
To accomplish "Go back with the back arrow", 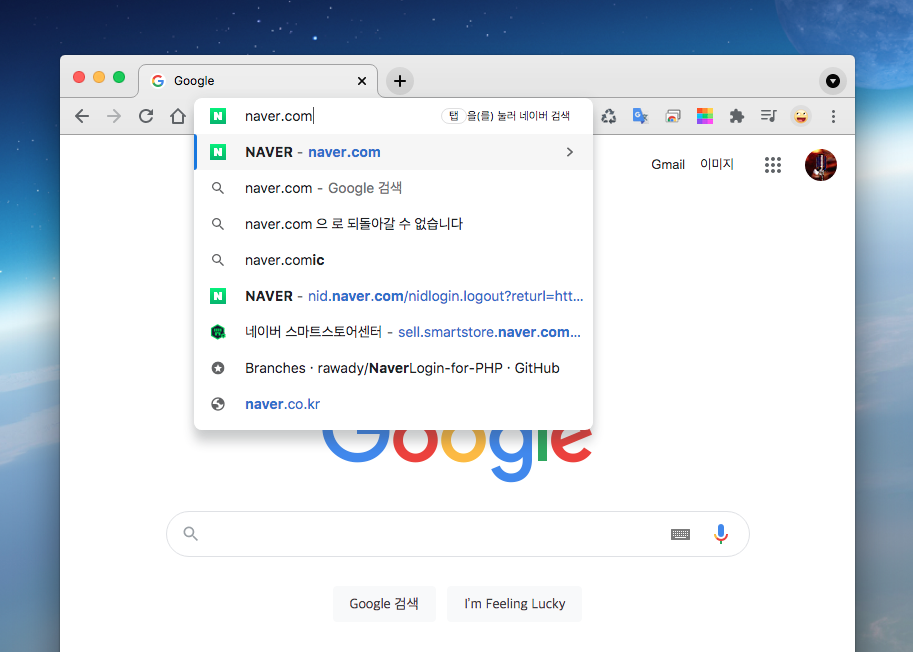I will 82,116.
